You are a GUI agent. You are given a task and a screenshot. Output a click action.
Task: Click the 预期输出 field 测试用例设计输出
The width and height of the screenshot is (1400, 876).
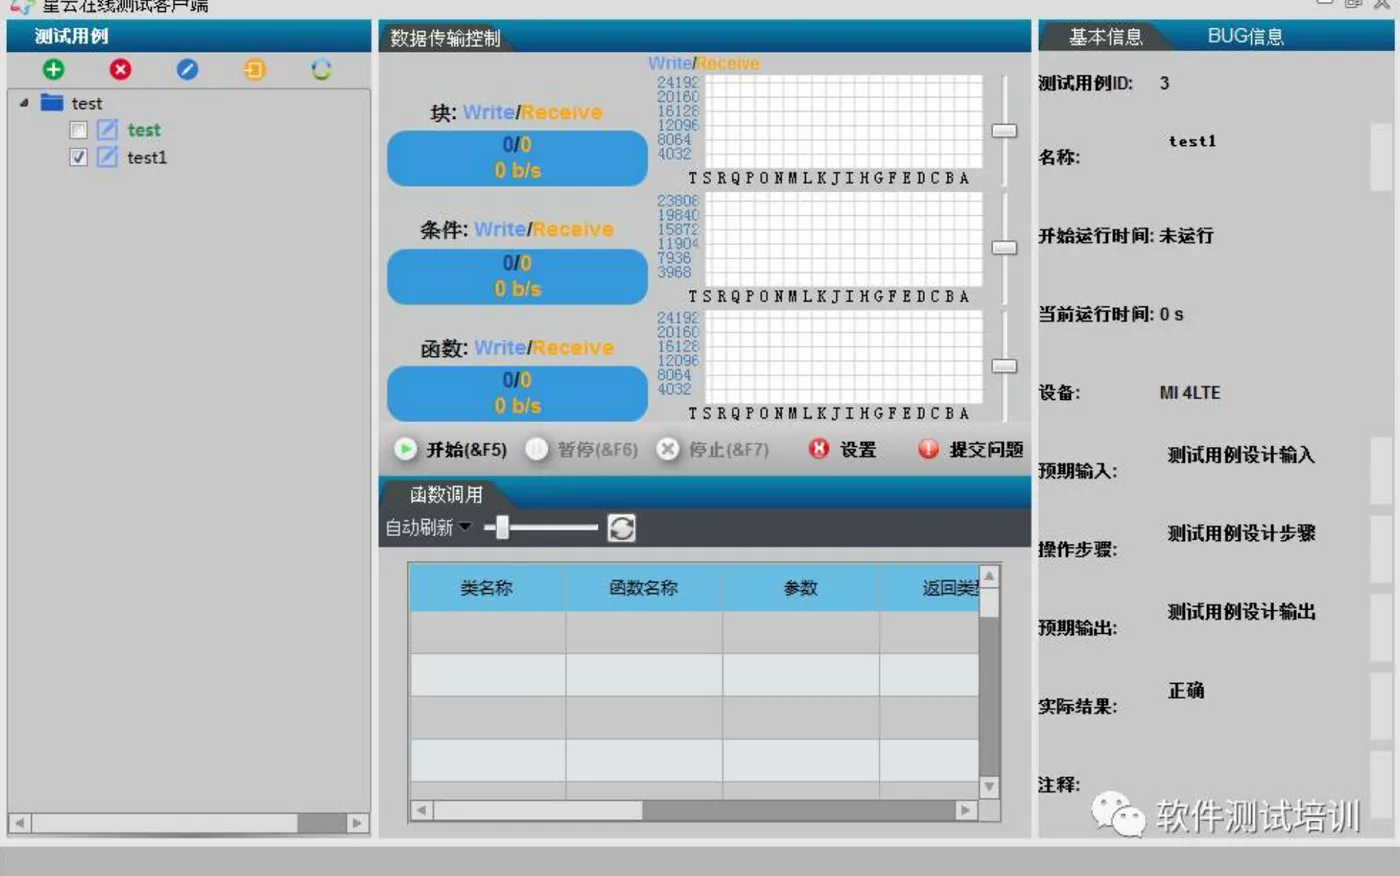pyautogui.click(x=1241, y=612)
